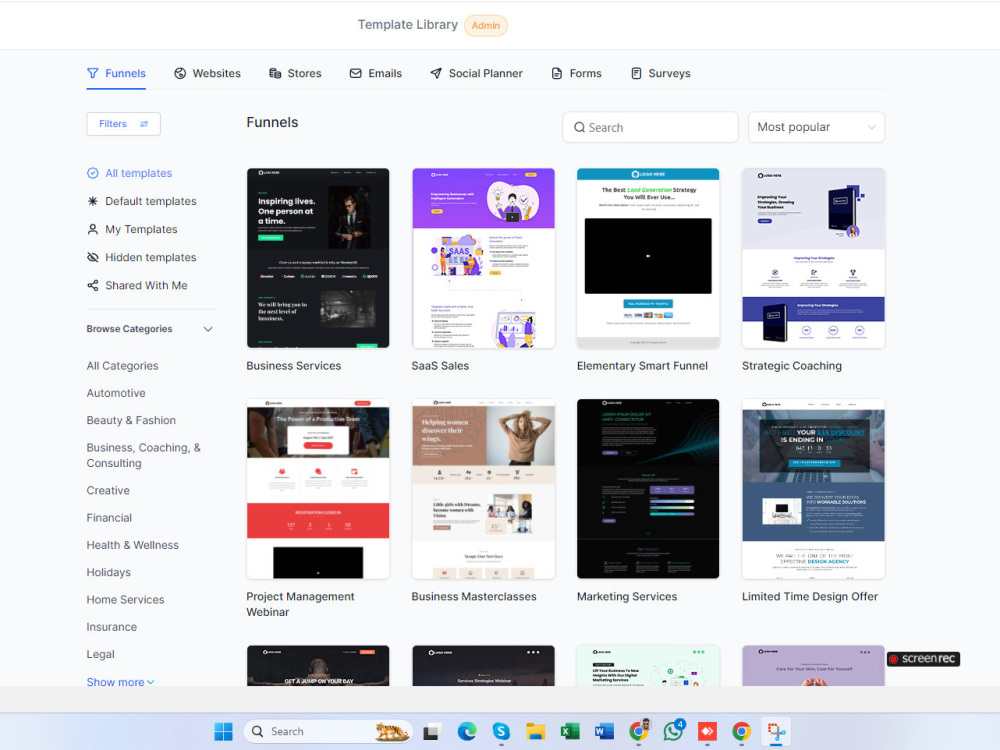Open File Explorer from taskbar
1000x750 pixels.
536,732
